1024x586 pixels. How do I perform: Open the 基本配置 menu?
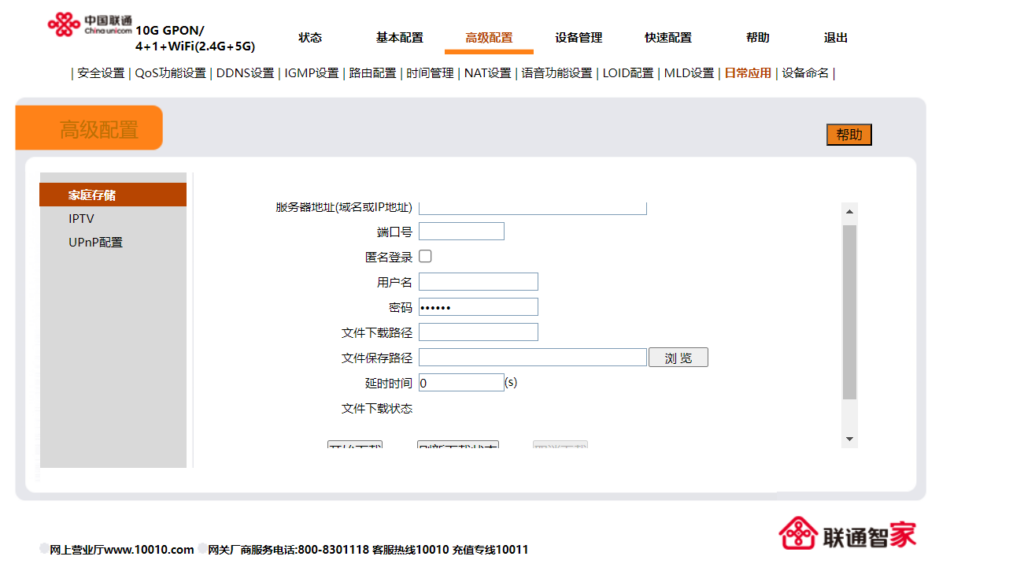click(399, 38)
